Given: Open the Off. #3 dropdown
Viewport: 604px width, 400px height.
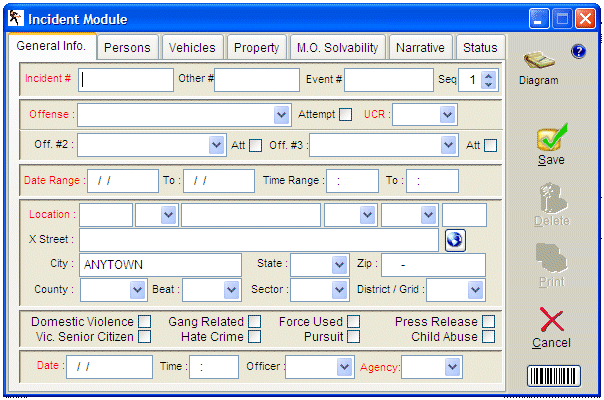Looking at the screenshot, I should pos(448,145).
